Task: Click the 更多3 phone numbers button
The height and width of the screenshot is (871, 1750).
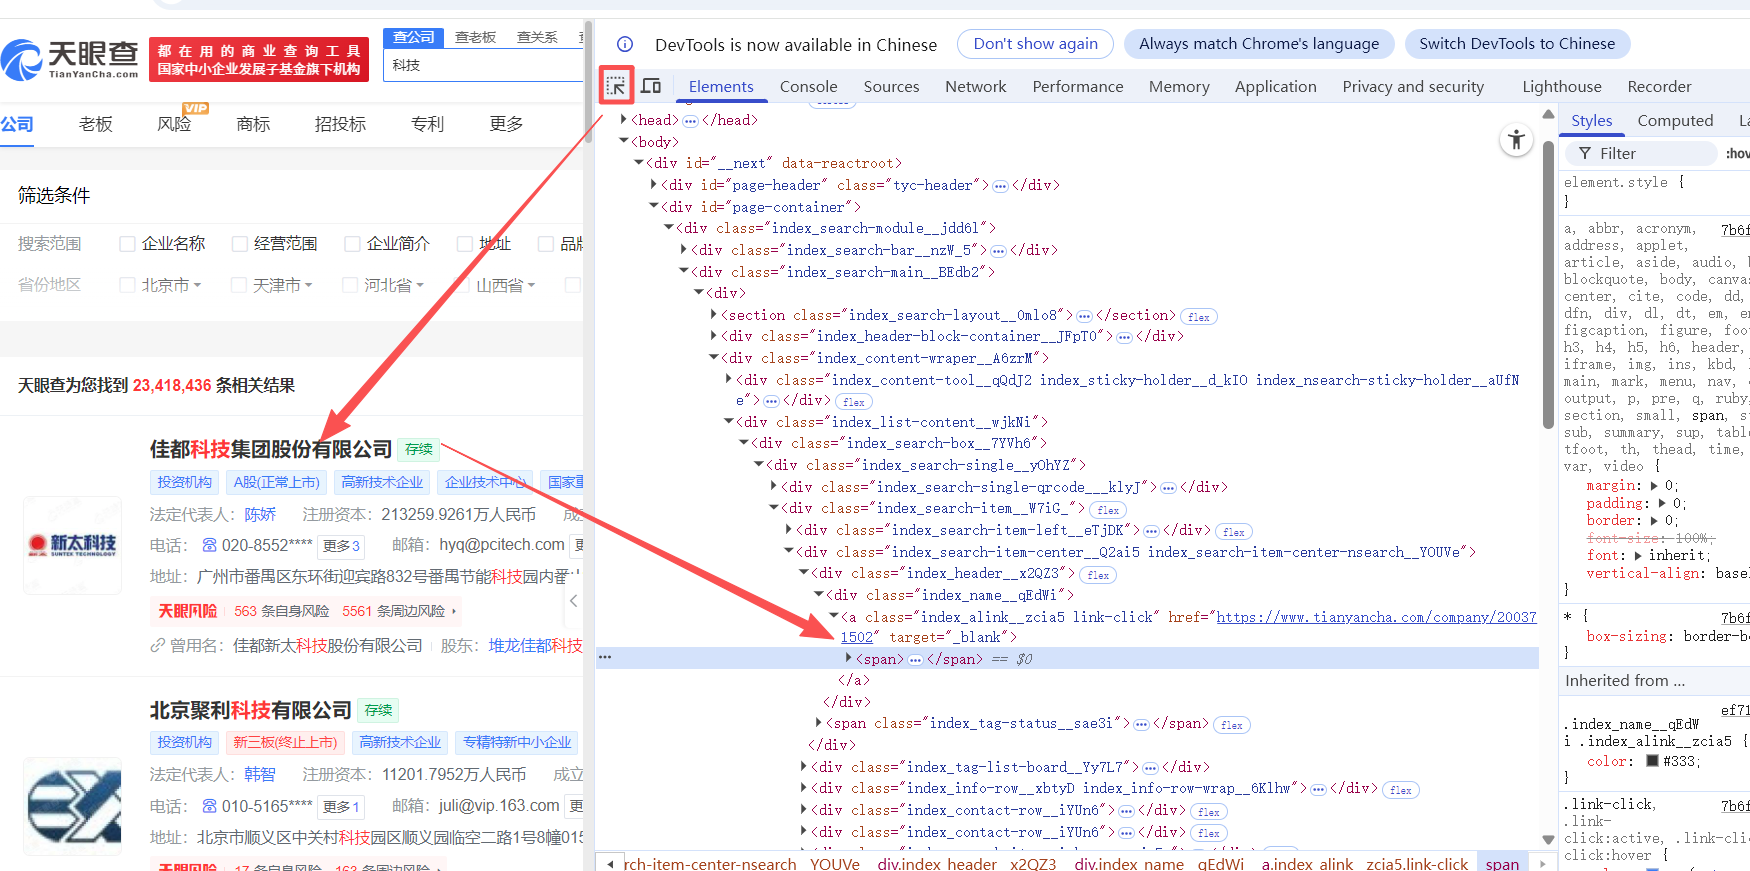Action: pyautogui.click(x=341, y=546)
